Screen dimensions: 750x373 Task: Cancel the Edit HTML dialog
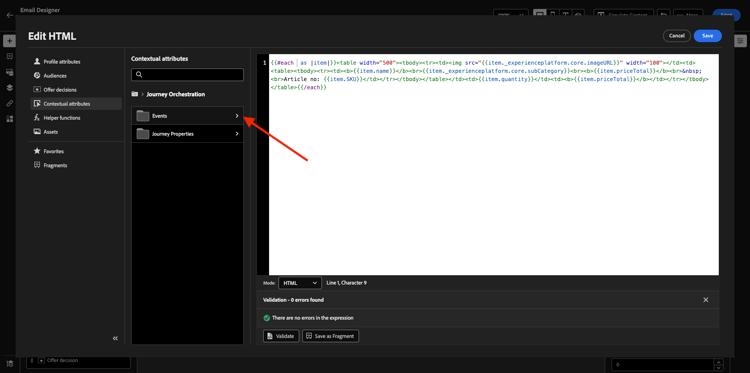pyautogui.click(x=677, y=36)
